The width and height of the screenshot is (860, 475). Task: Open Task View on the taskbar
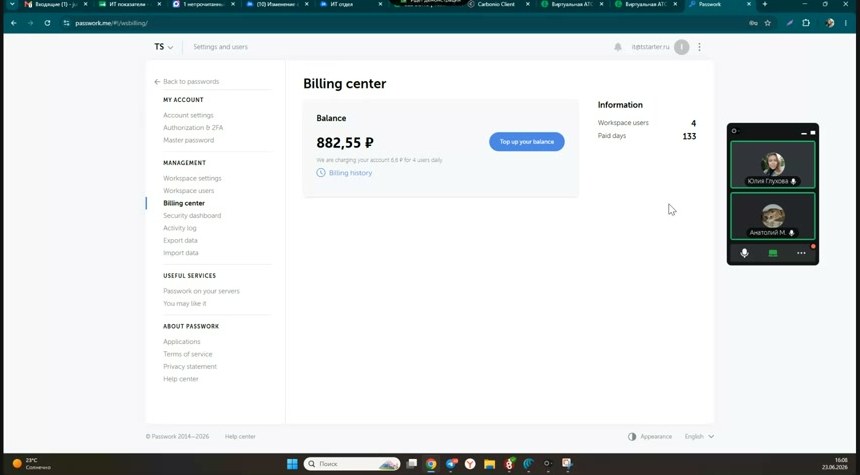pos(412,464)
